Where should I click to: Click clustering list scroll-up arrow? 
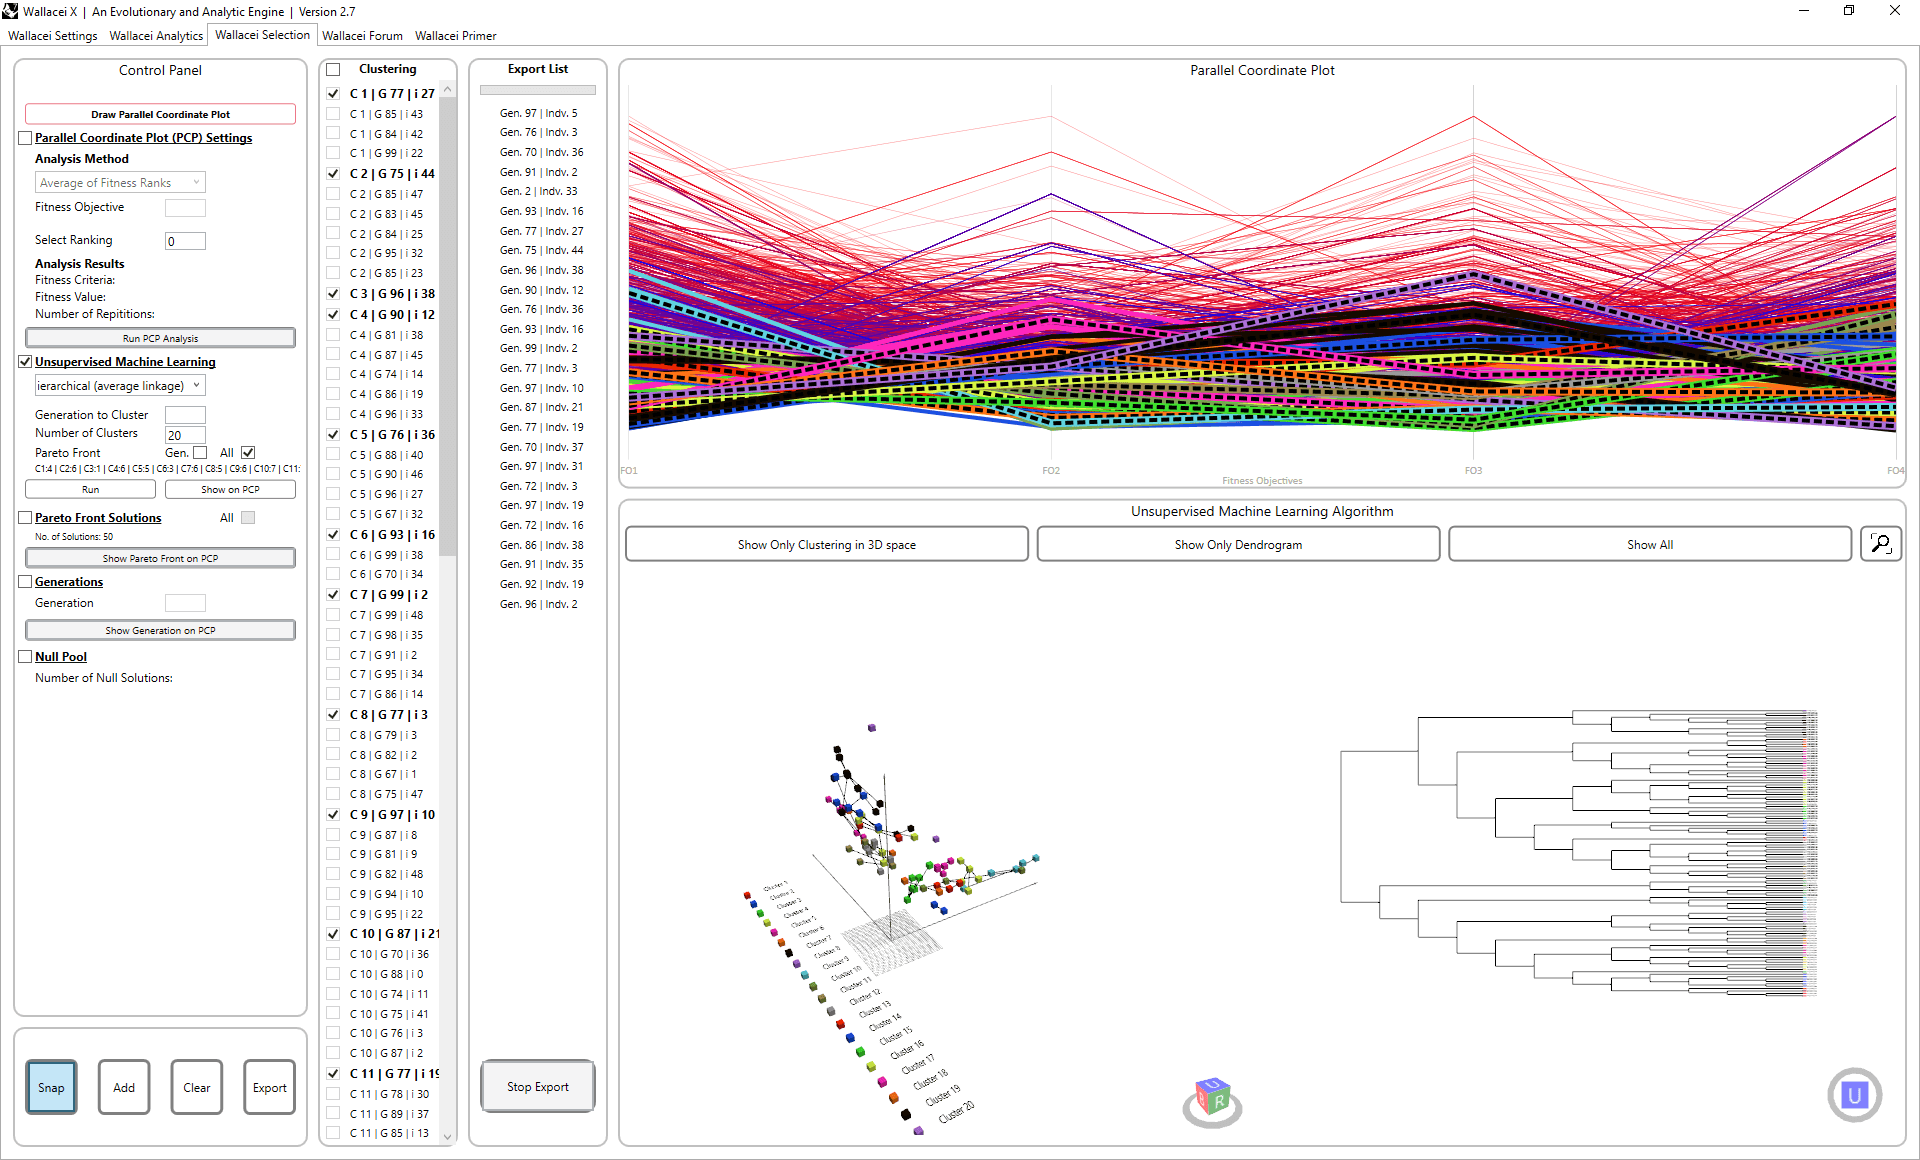[448, 90]
